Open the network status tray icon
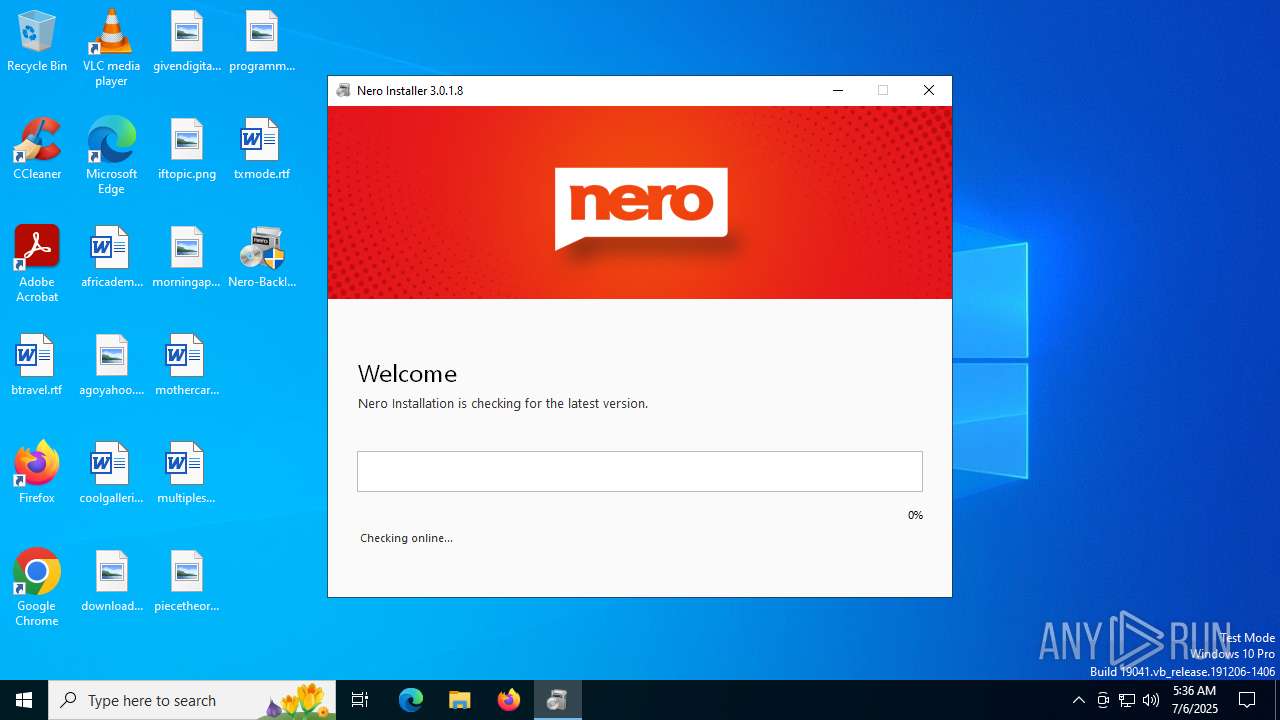Screen dimensions: 1280x720 (x=1127, y=700)
